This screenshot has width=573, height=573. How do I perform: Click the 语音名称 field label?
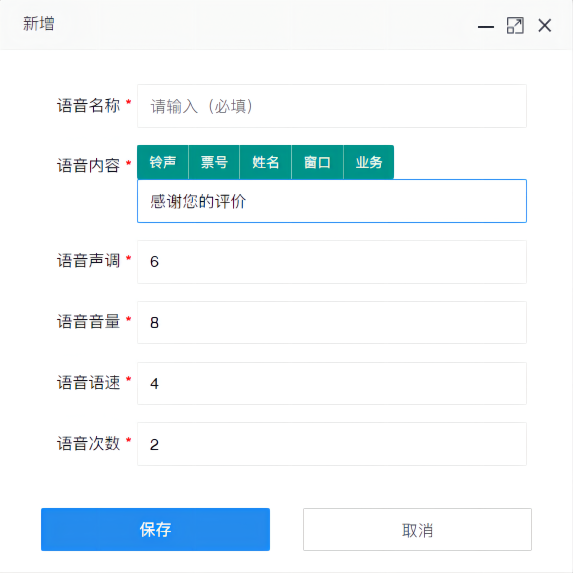pyautogui.click(x=88, y=106)
